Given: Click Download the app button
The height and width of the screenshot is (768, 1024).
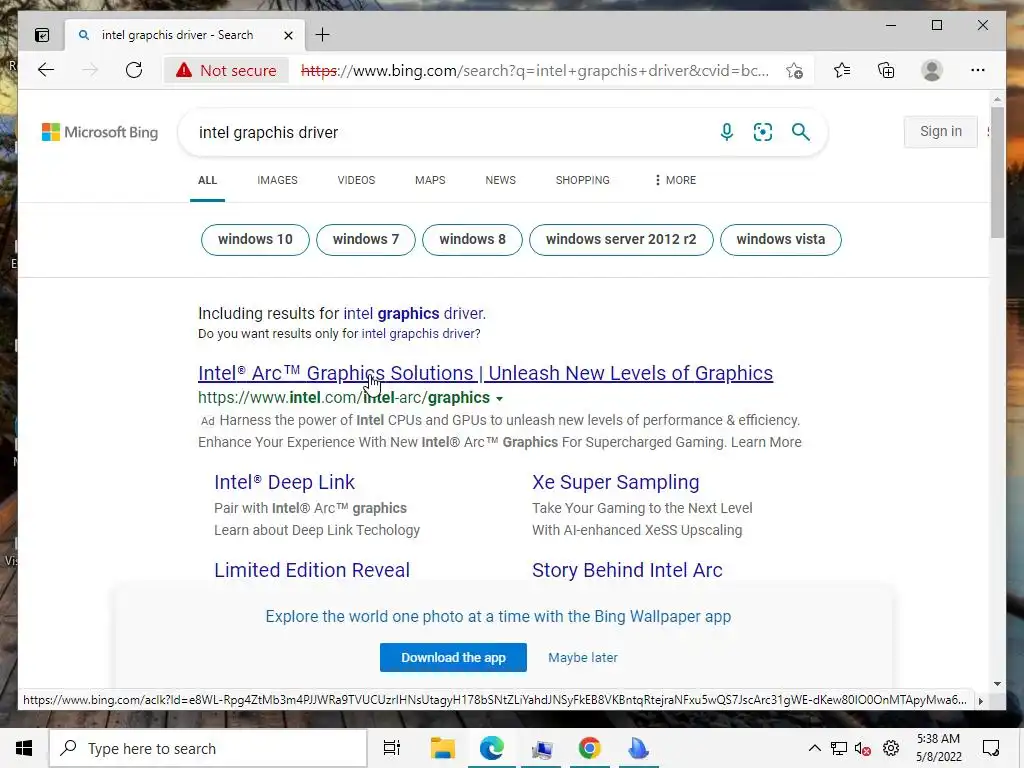Looking at the screenshot, I should pos(453,658).
